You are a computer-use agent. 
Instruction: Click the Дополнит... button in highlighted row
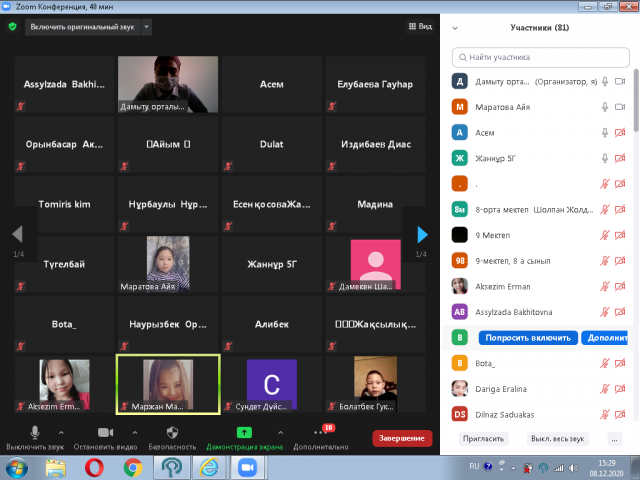[x=606, y=338]
